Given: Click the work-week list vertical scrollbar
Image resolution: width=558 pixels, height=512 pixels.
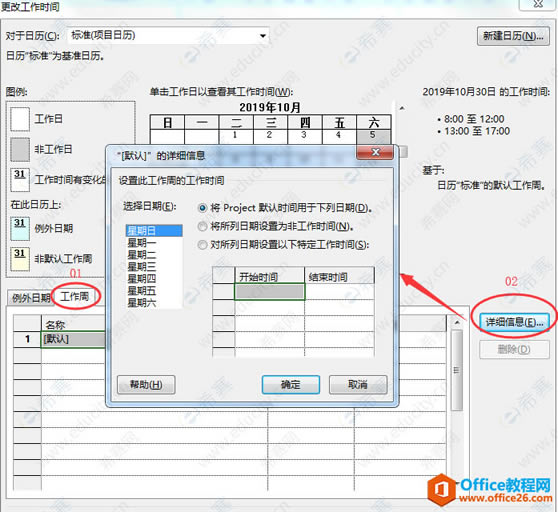Looking at the screenshot, I should click(x=457, y=370).
